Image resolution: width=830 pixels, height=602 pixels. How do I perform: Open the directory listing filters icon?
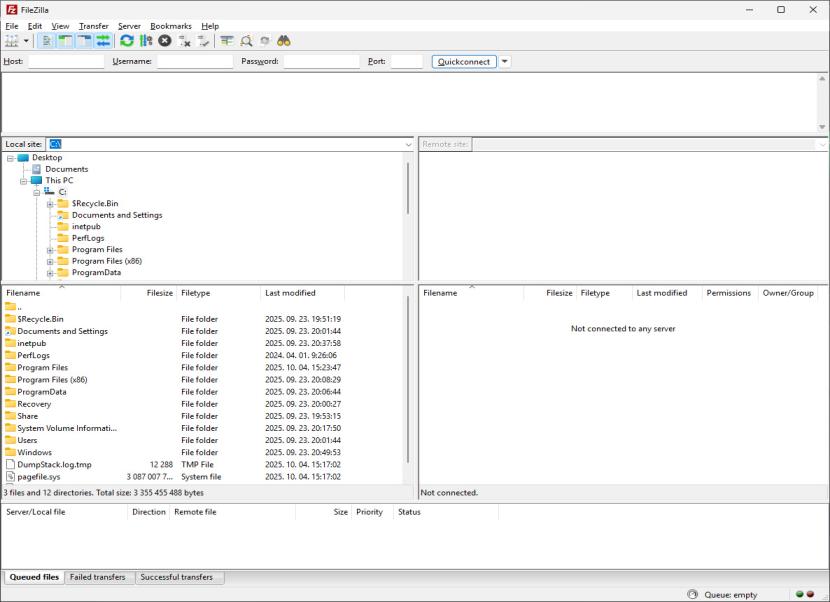pyautogui.click(x=227, y=41)
